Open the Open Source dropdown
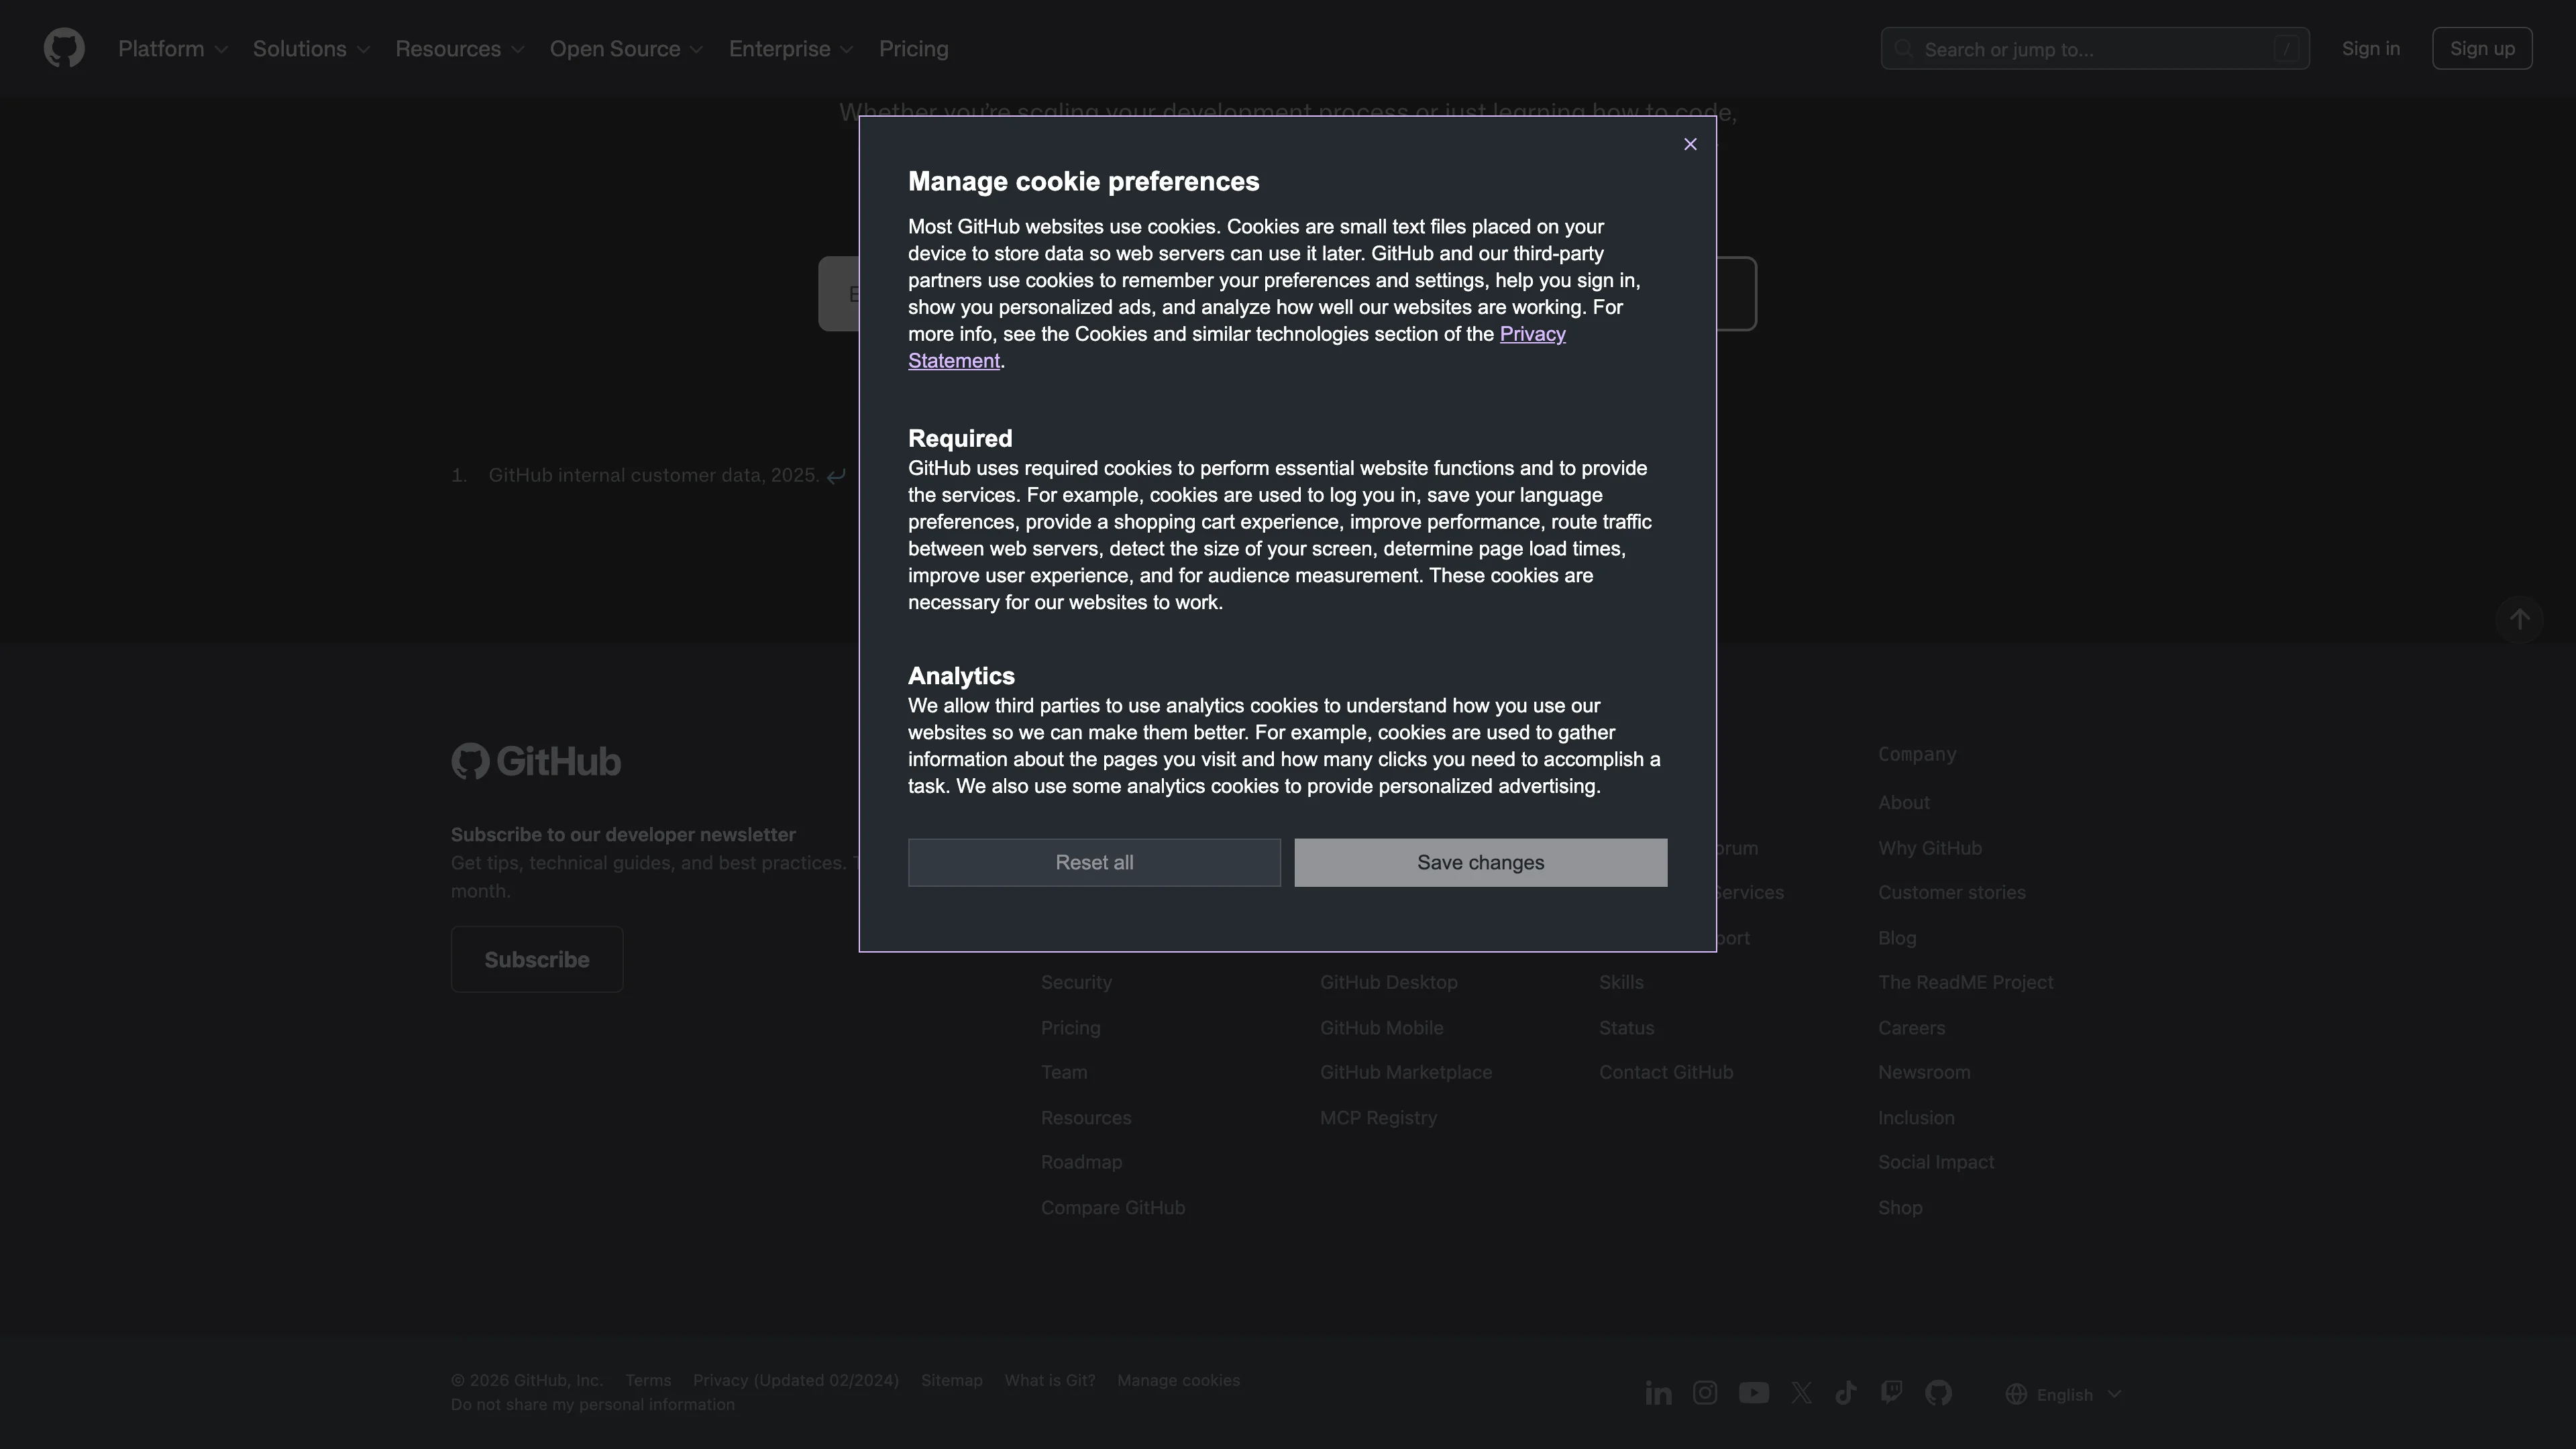This screenshot has height=1449, width=2576. [x=627, y=49]
